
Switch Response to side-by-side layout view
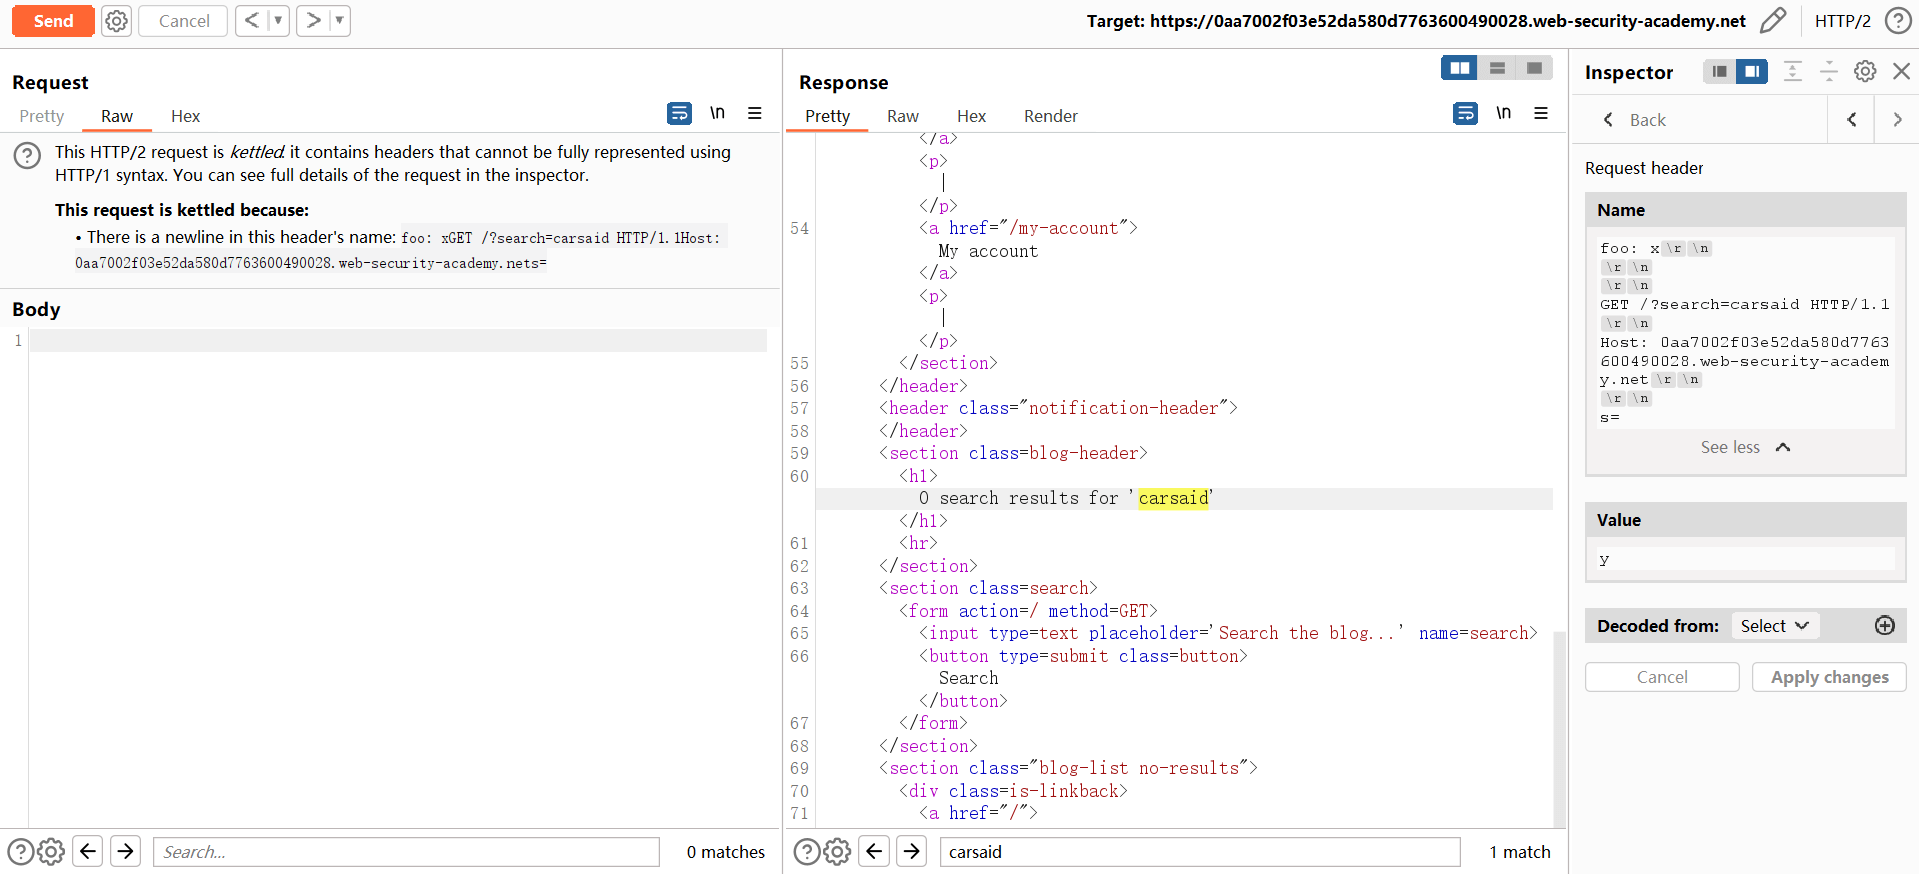(1460, 68)
